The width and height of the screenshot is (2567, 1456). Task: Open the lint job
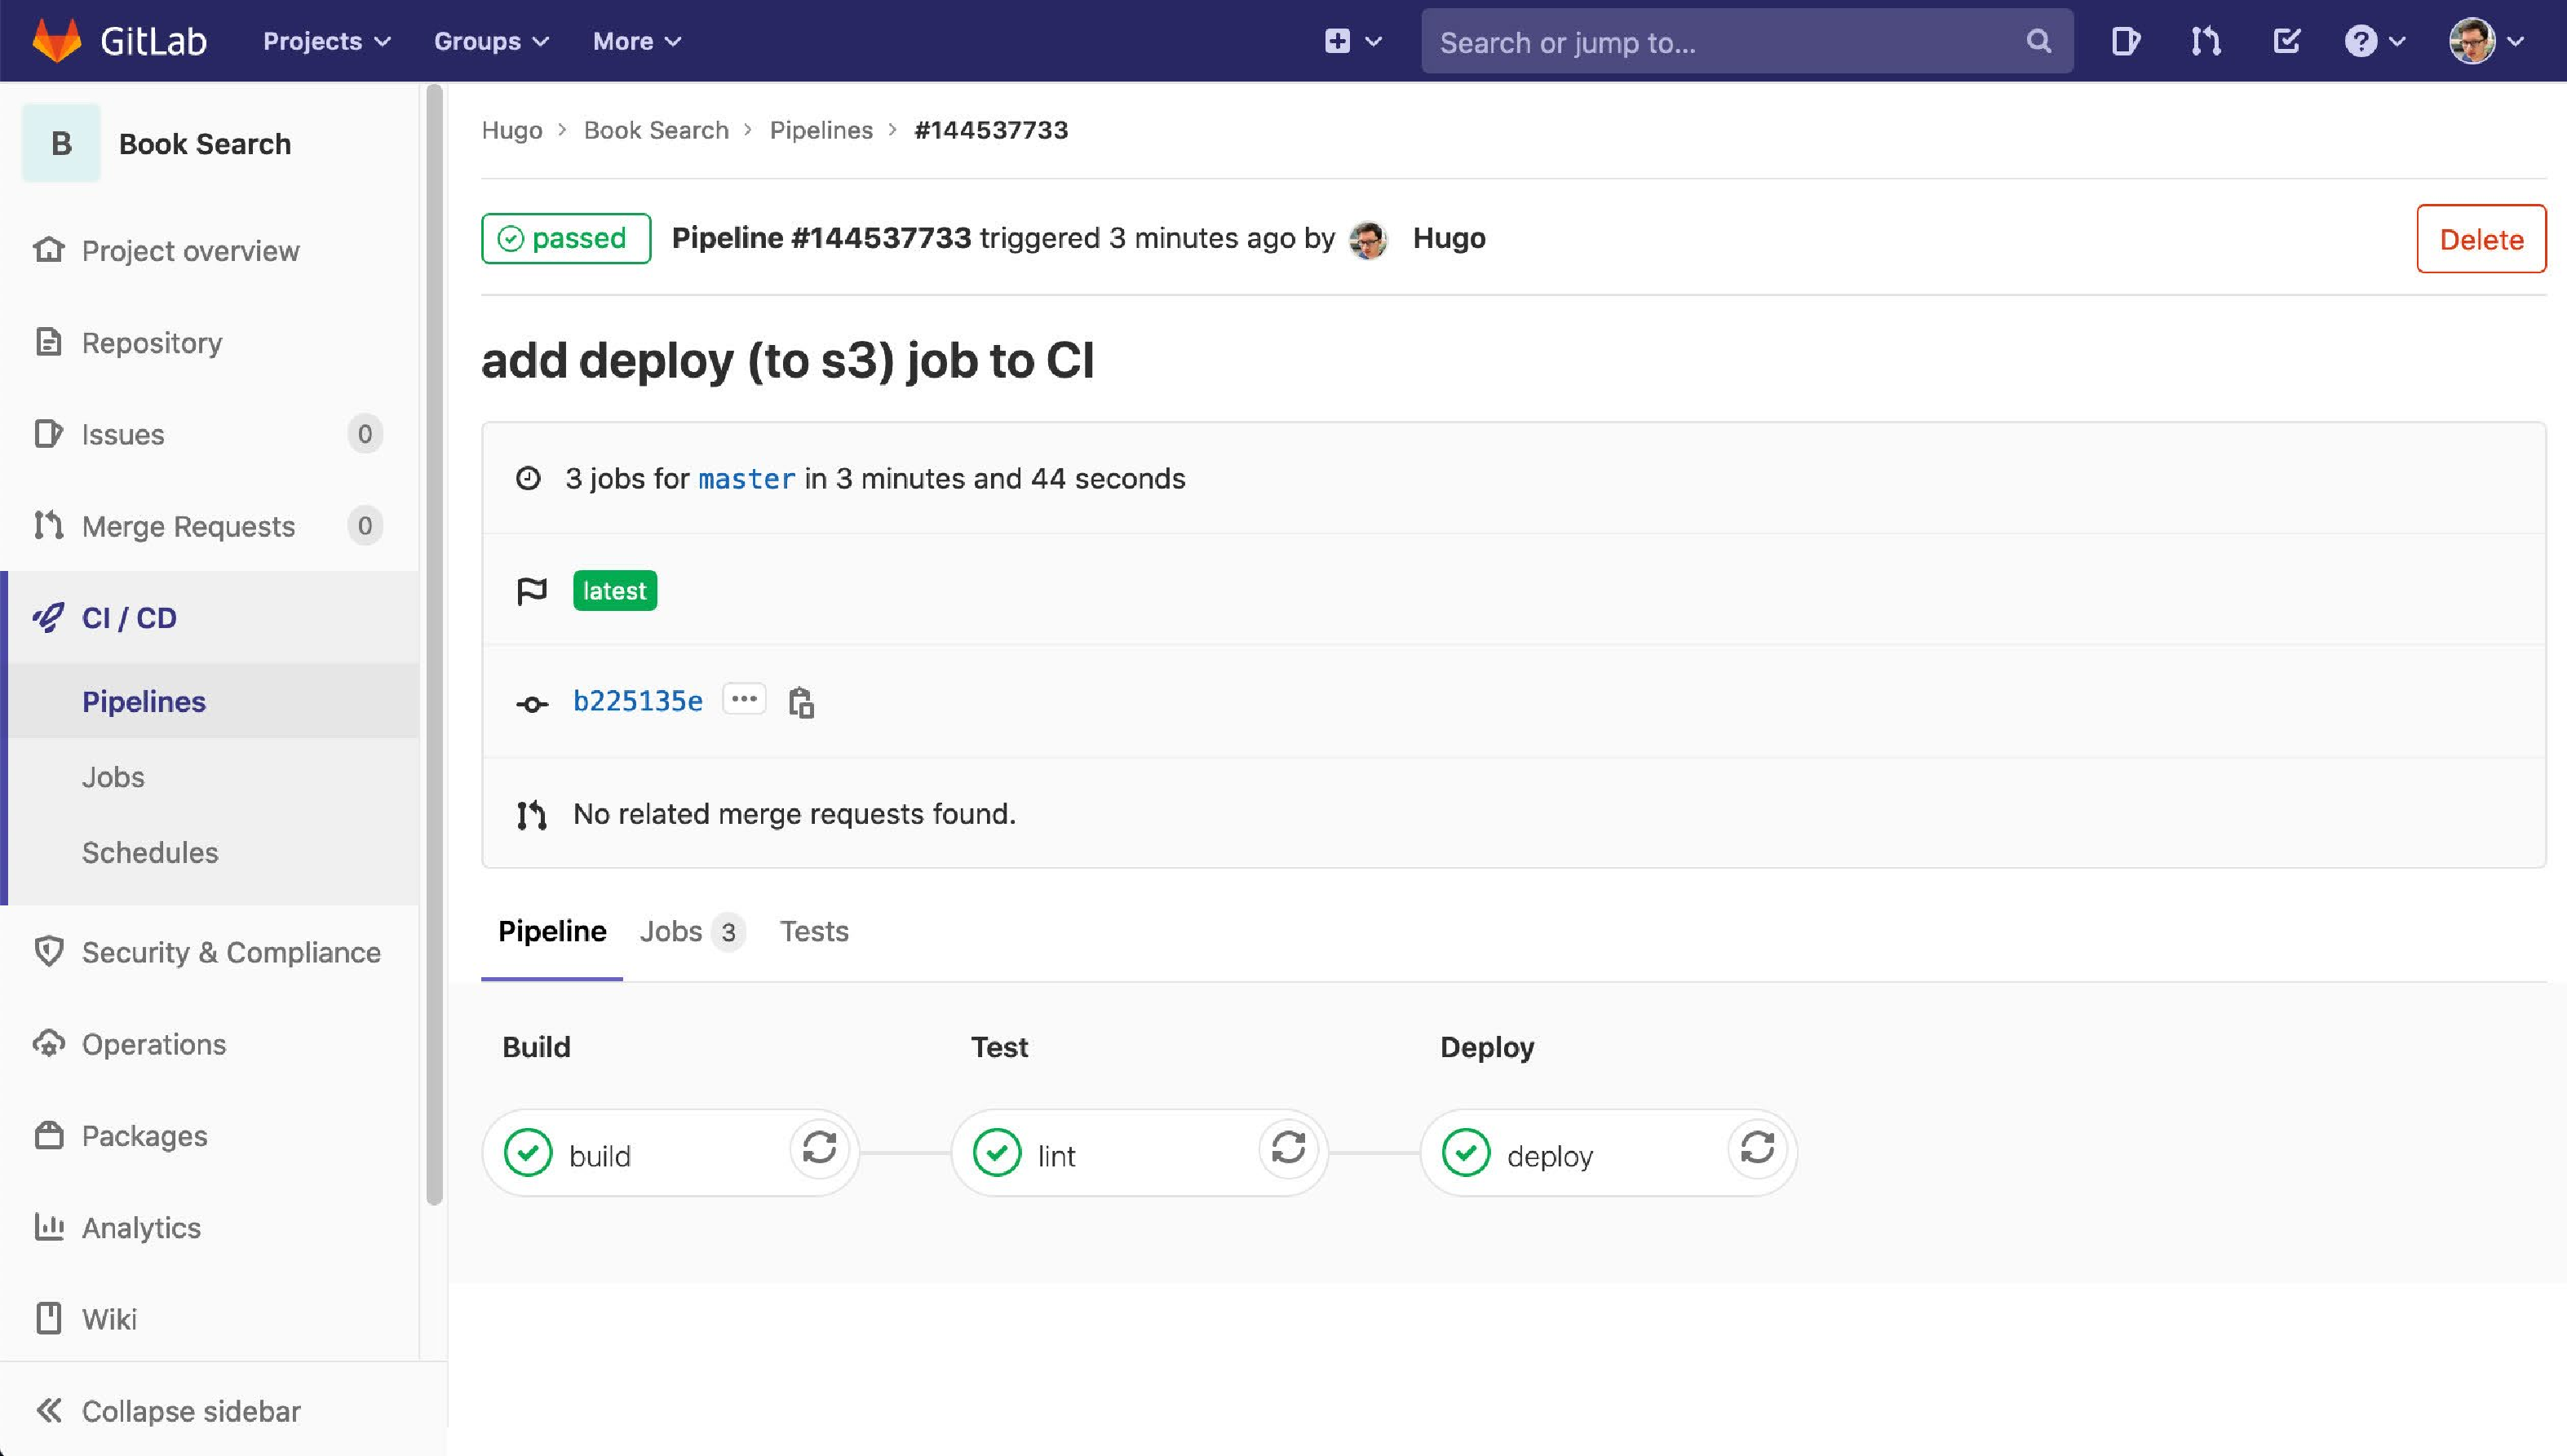pos(1057,1156)
